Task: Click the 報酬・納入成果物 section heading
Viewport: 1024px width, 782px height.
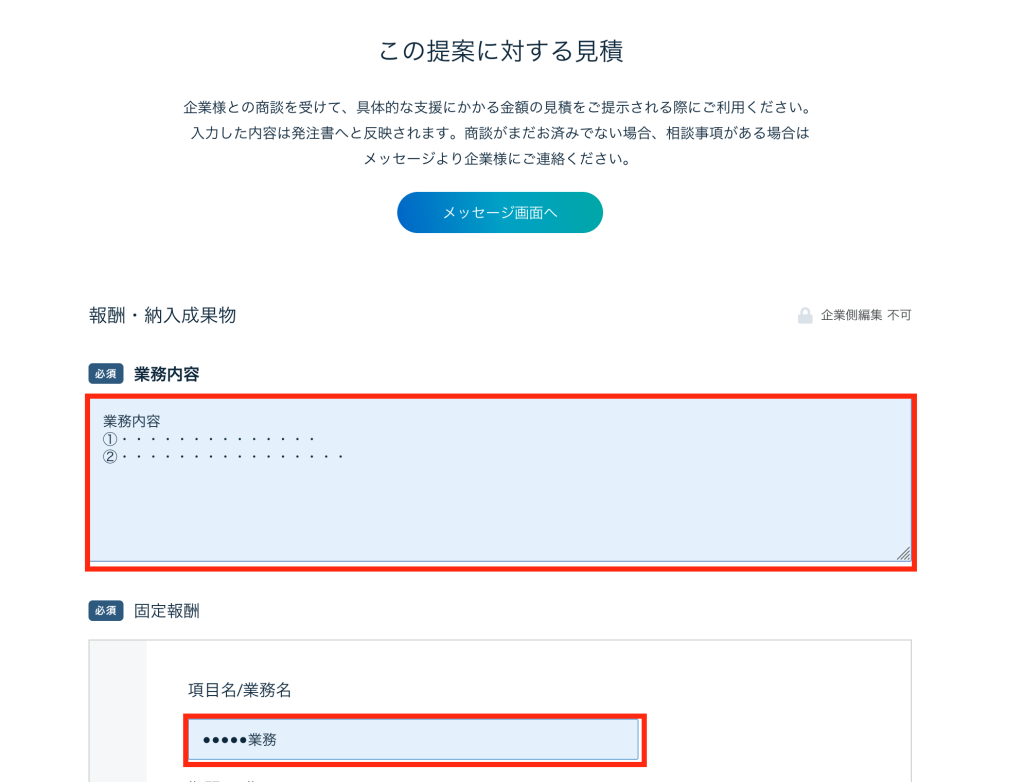Action: coord(163,316)
